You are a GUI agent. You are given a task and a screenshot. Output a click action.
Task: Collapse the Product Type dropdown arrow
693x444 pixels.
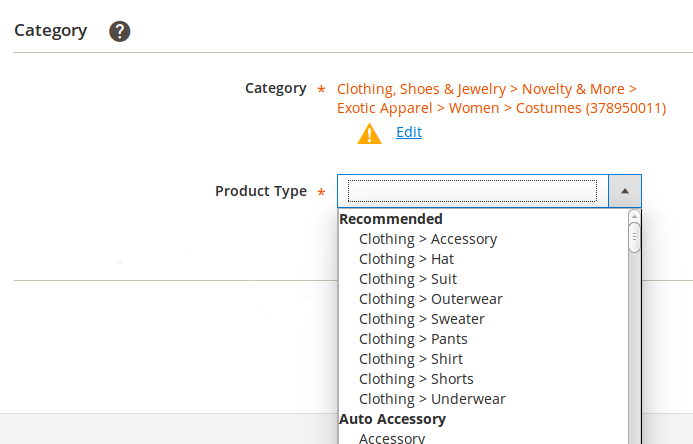[x=624, y=190]
